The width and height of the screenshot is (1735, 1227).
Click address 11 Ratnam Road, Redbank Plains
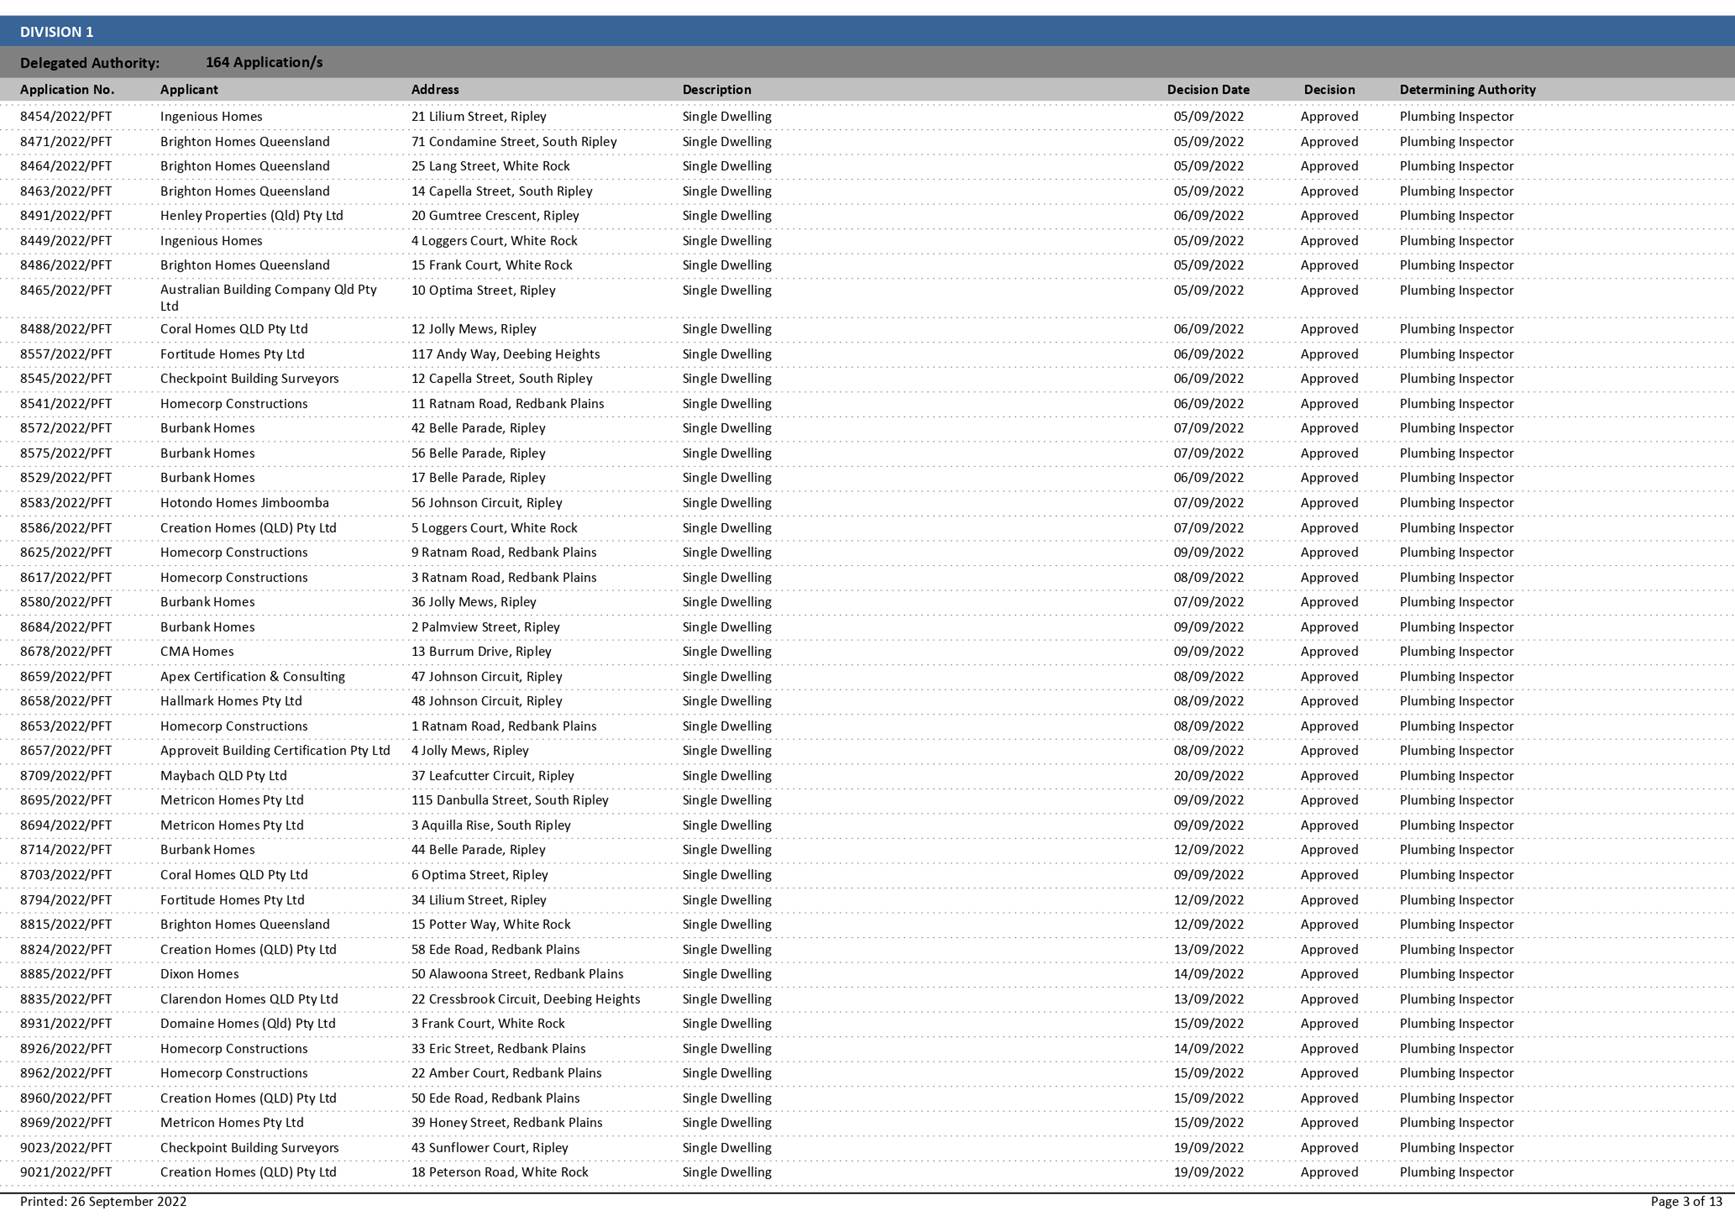click(507, 403)
